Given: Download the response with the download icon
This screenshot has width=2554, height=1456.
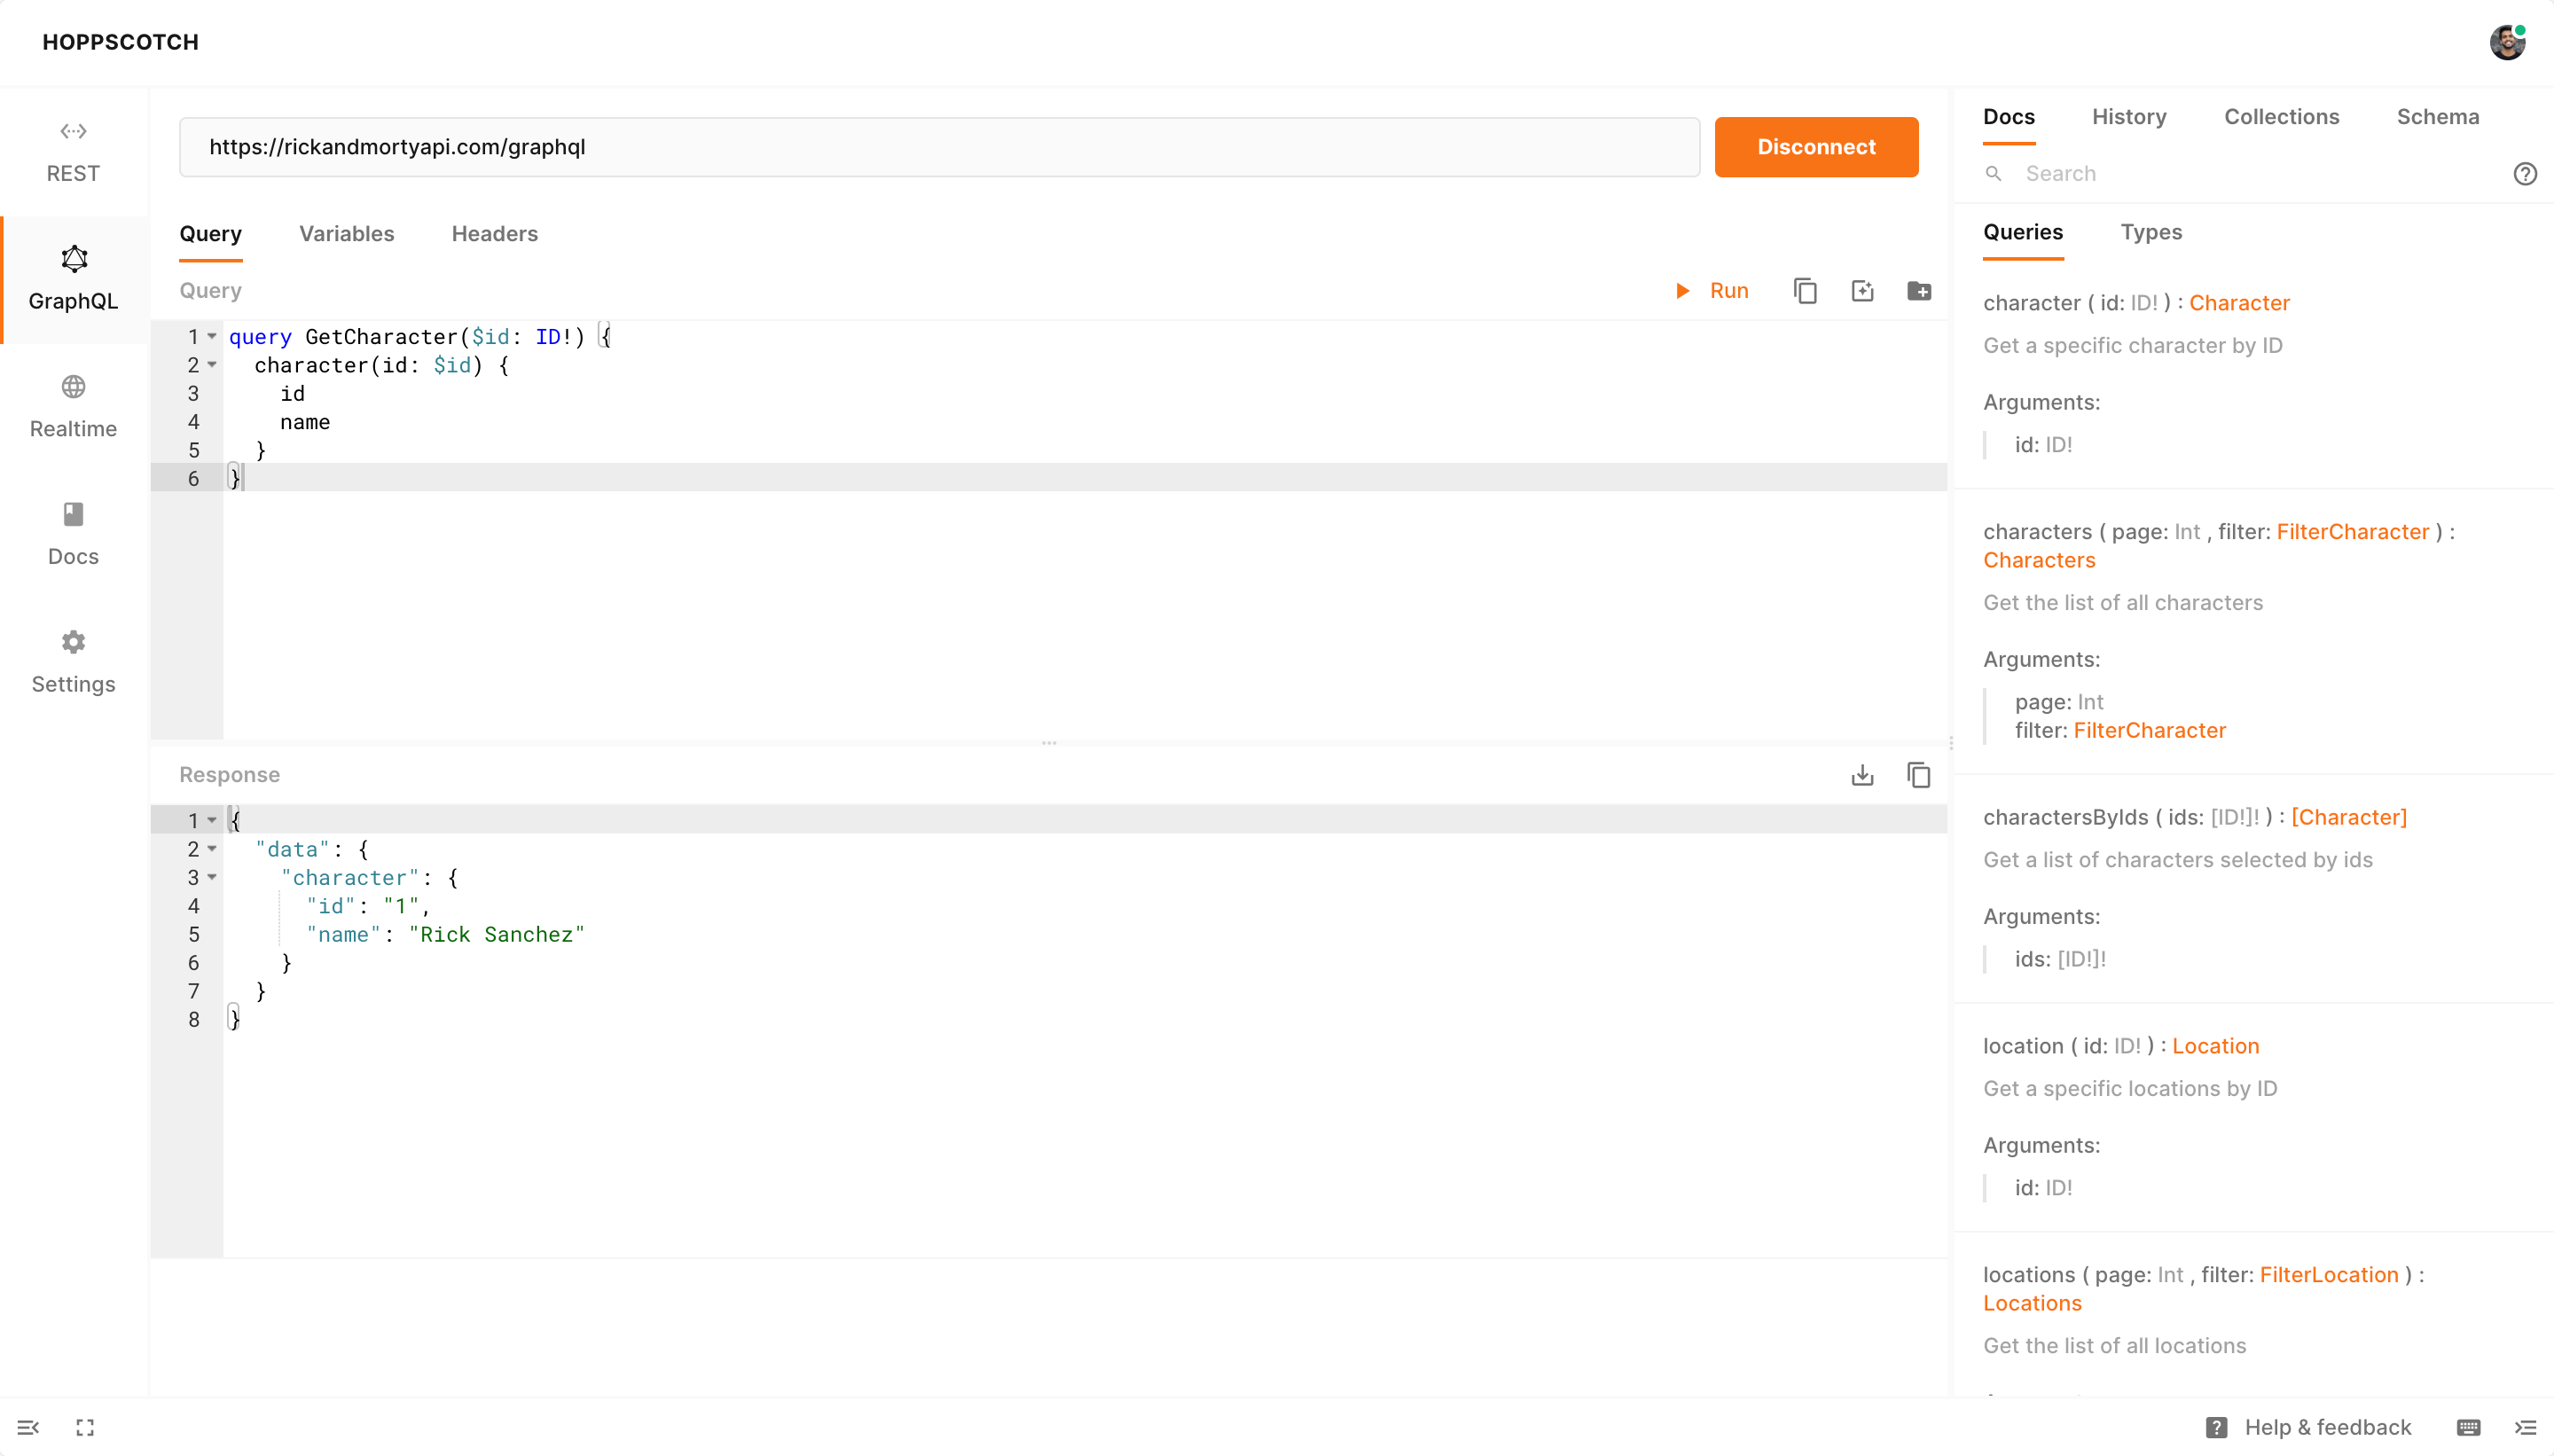Looking at the screenshot, I should pos(1862,775).
